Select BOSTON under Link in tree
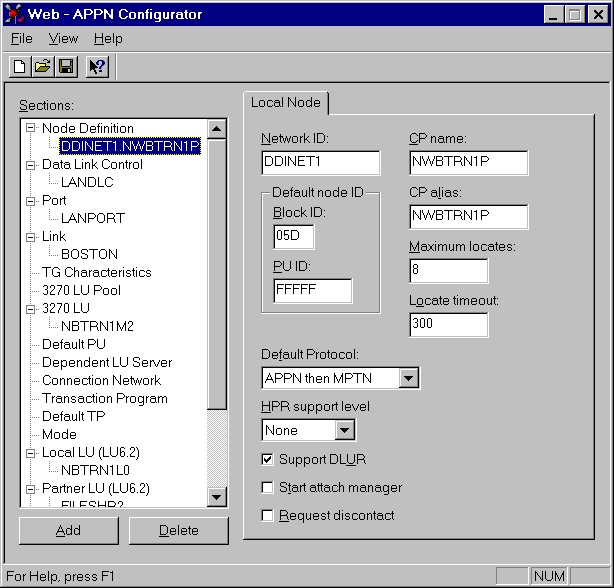614x588 pixels. click(x=89, y=254)
